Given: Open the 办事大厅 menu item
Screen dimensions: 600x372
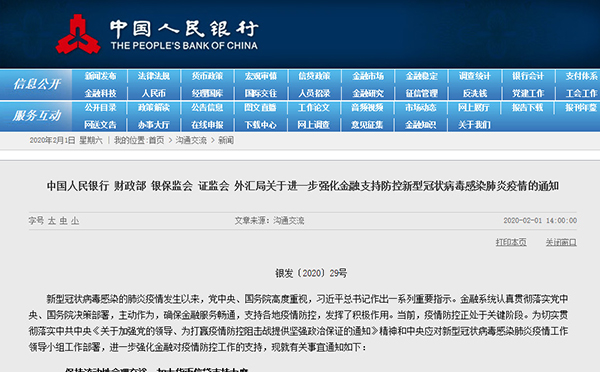Looking at the screenshot, I should coord(153,125).
